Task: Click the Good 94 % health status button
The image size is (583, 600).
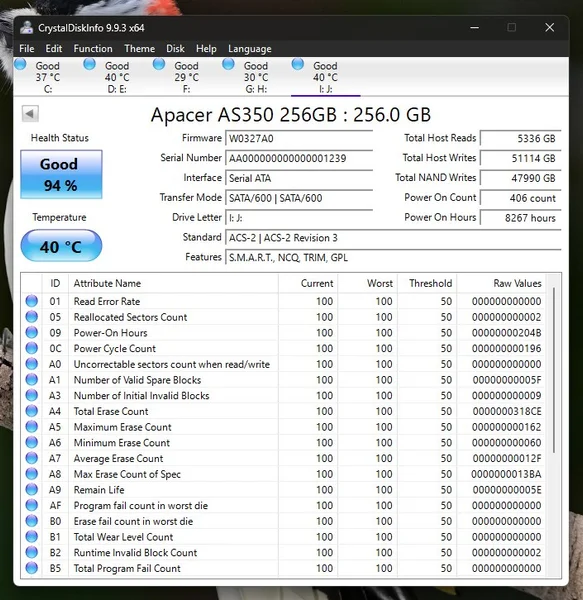Action: [61, 174]
